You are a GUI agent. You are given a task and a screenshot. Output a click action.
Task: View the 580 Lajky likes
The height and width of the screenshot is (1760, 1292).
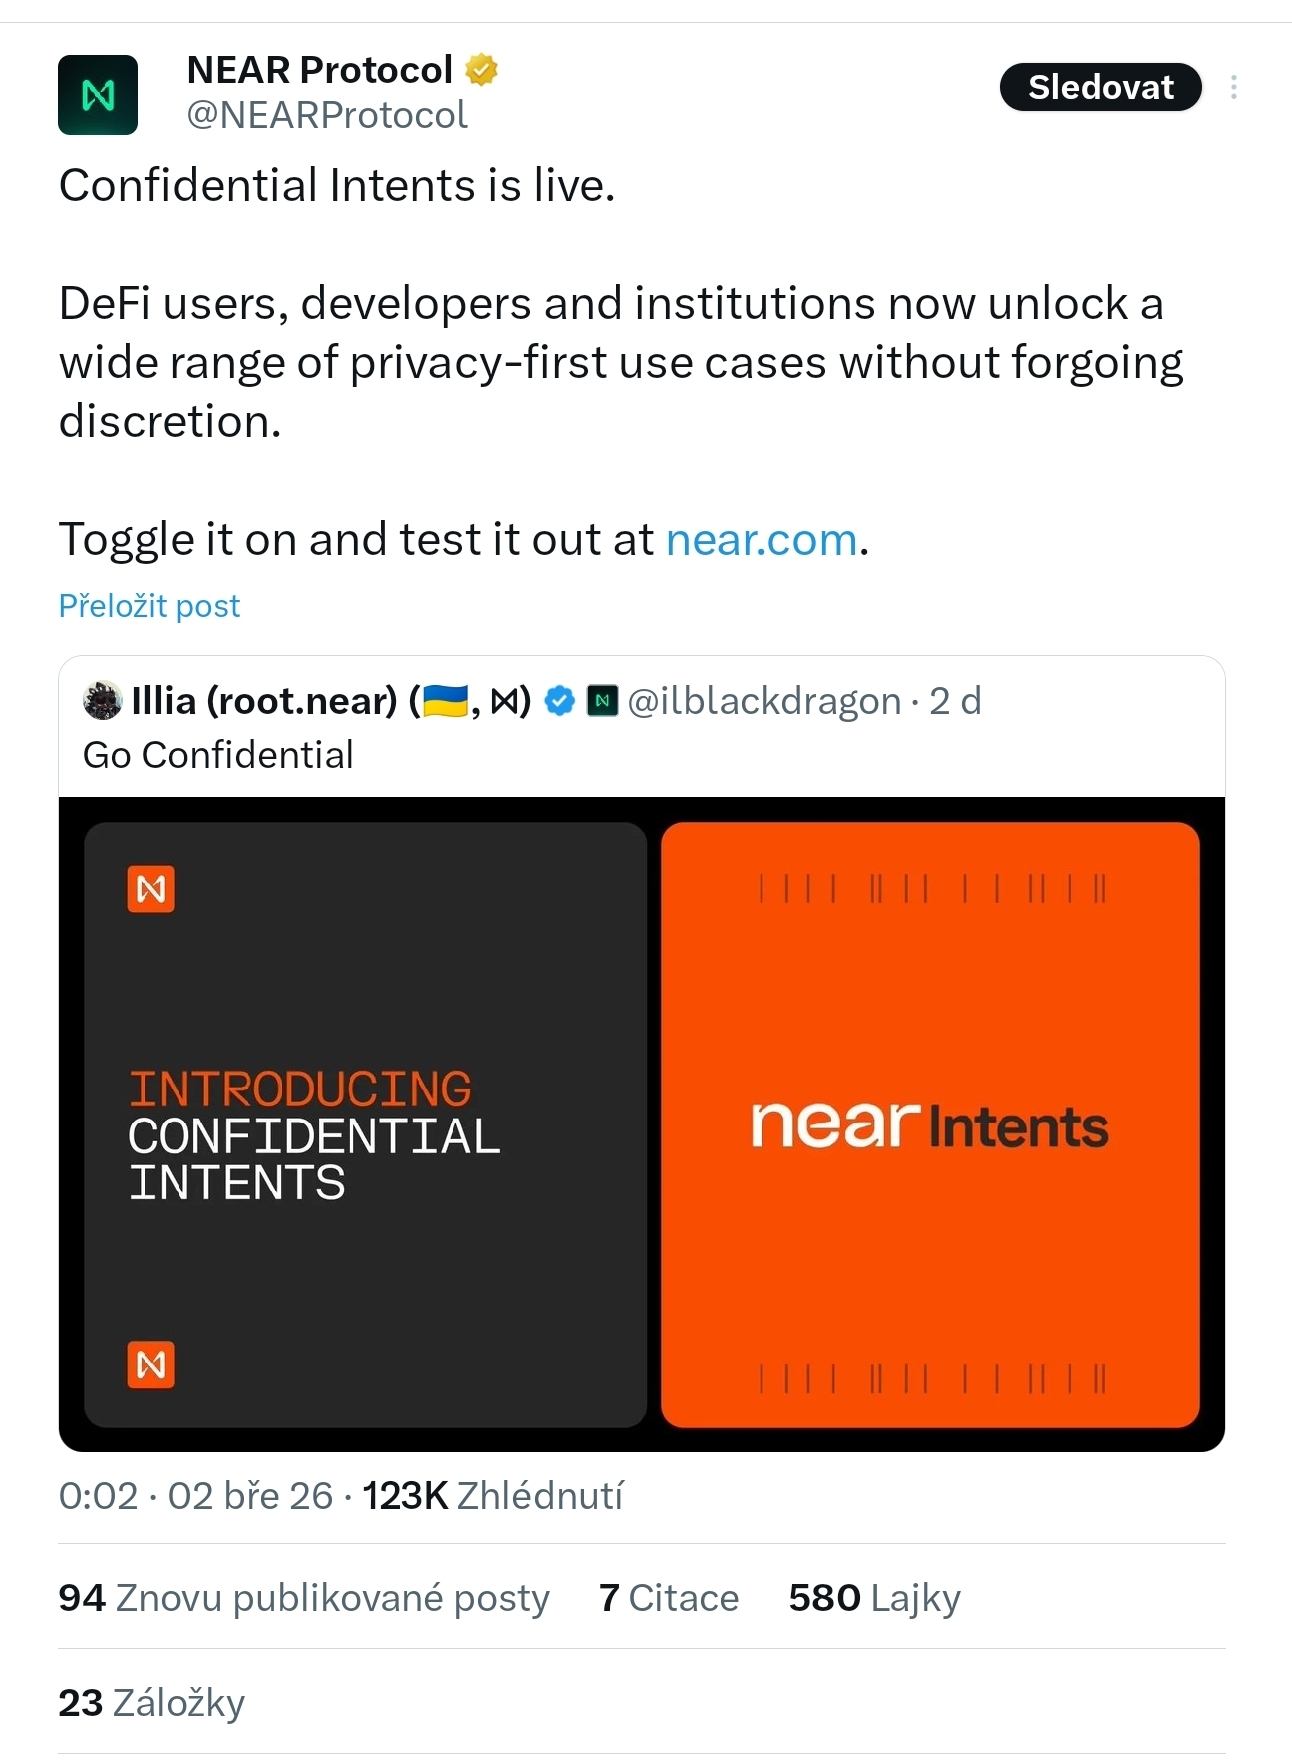[874, 1598]
